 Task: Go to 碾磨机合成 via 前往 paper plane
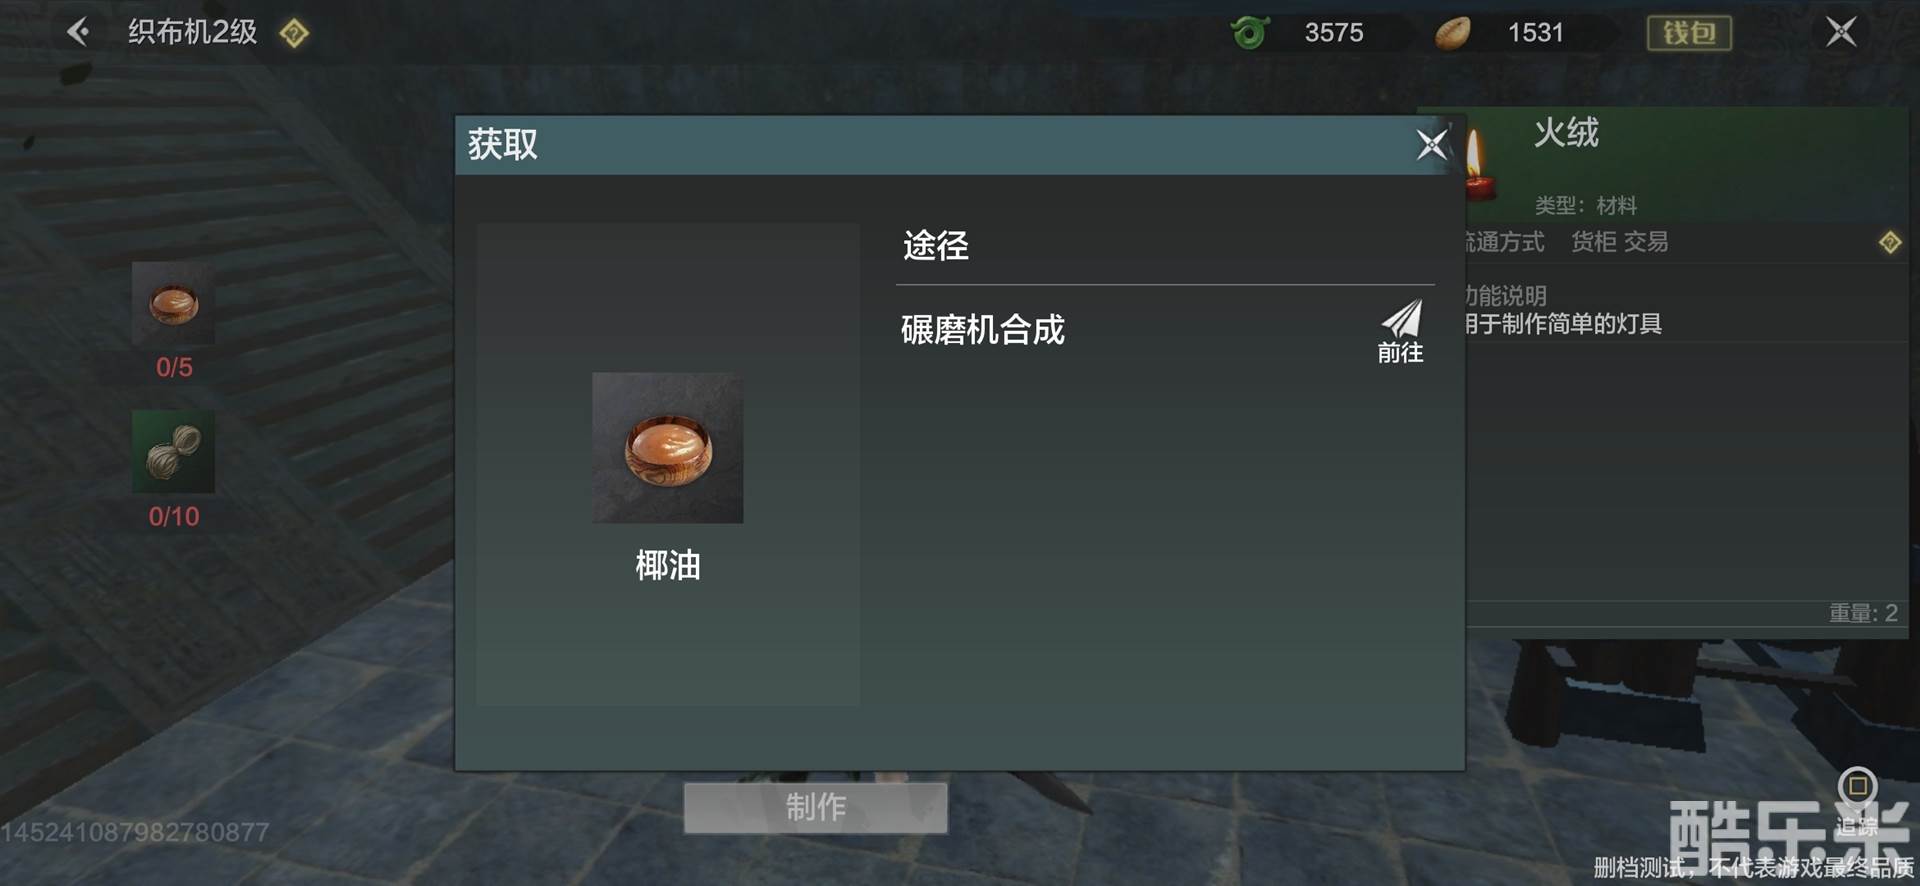pos(1400,332)
